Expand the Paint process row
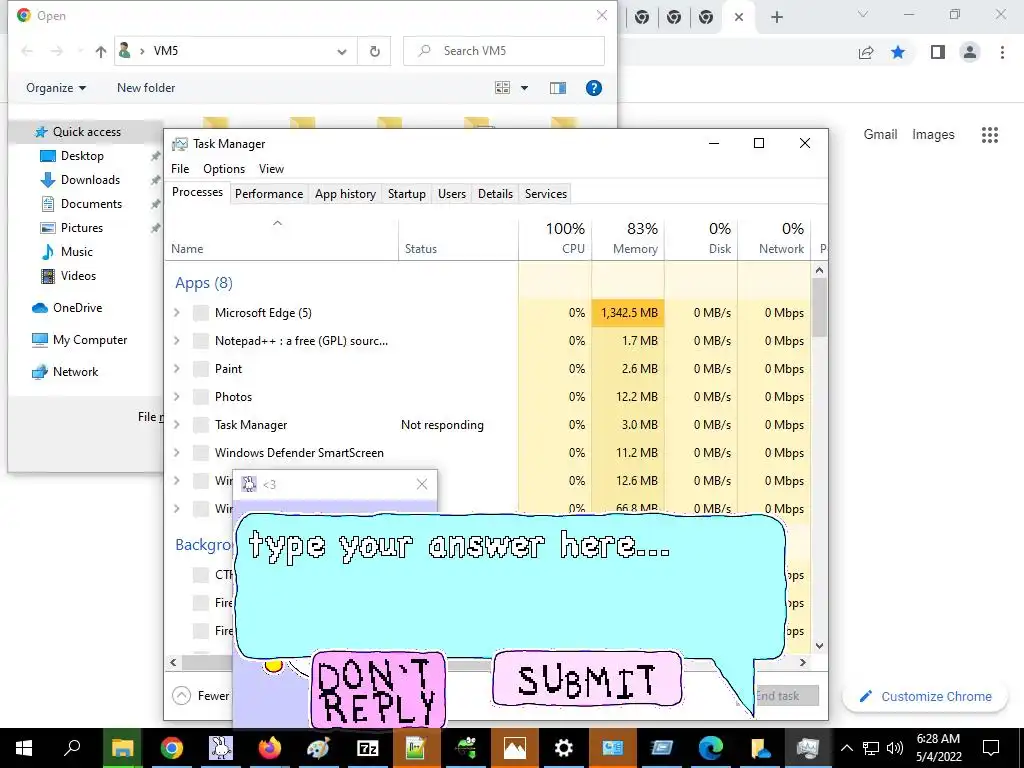 click(x=176, y=369)
